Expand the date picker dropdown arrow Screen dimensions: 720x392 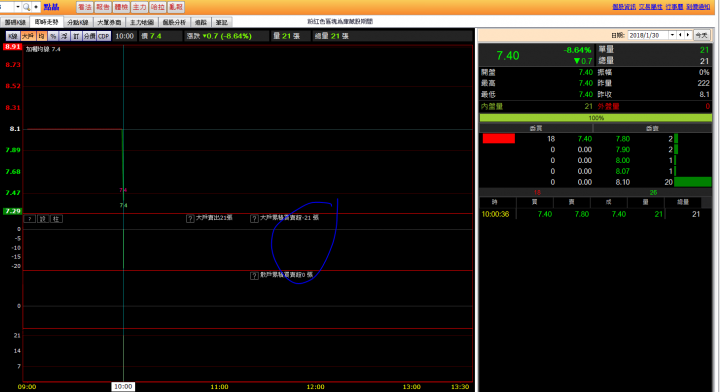click(x=672, y=35)
